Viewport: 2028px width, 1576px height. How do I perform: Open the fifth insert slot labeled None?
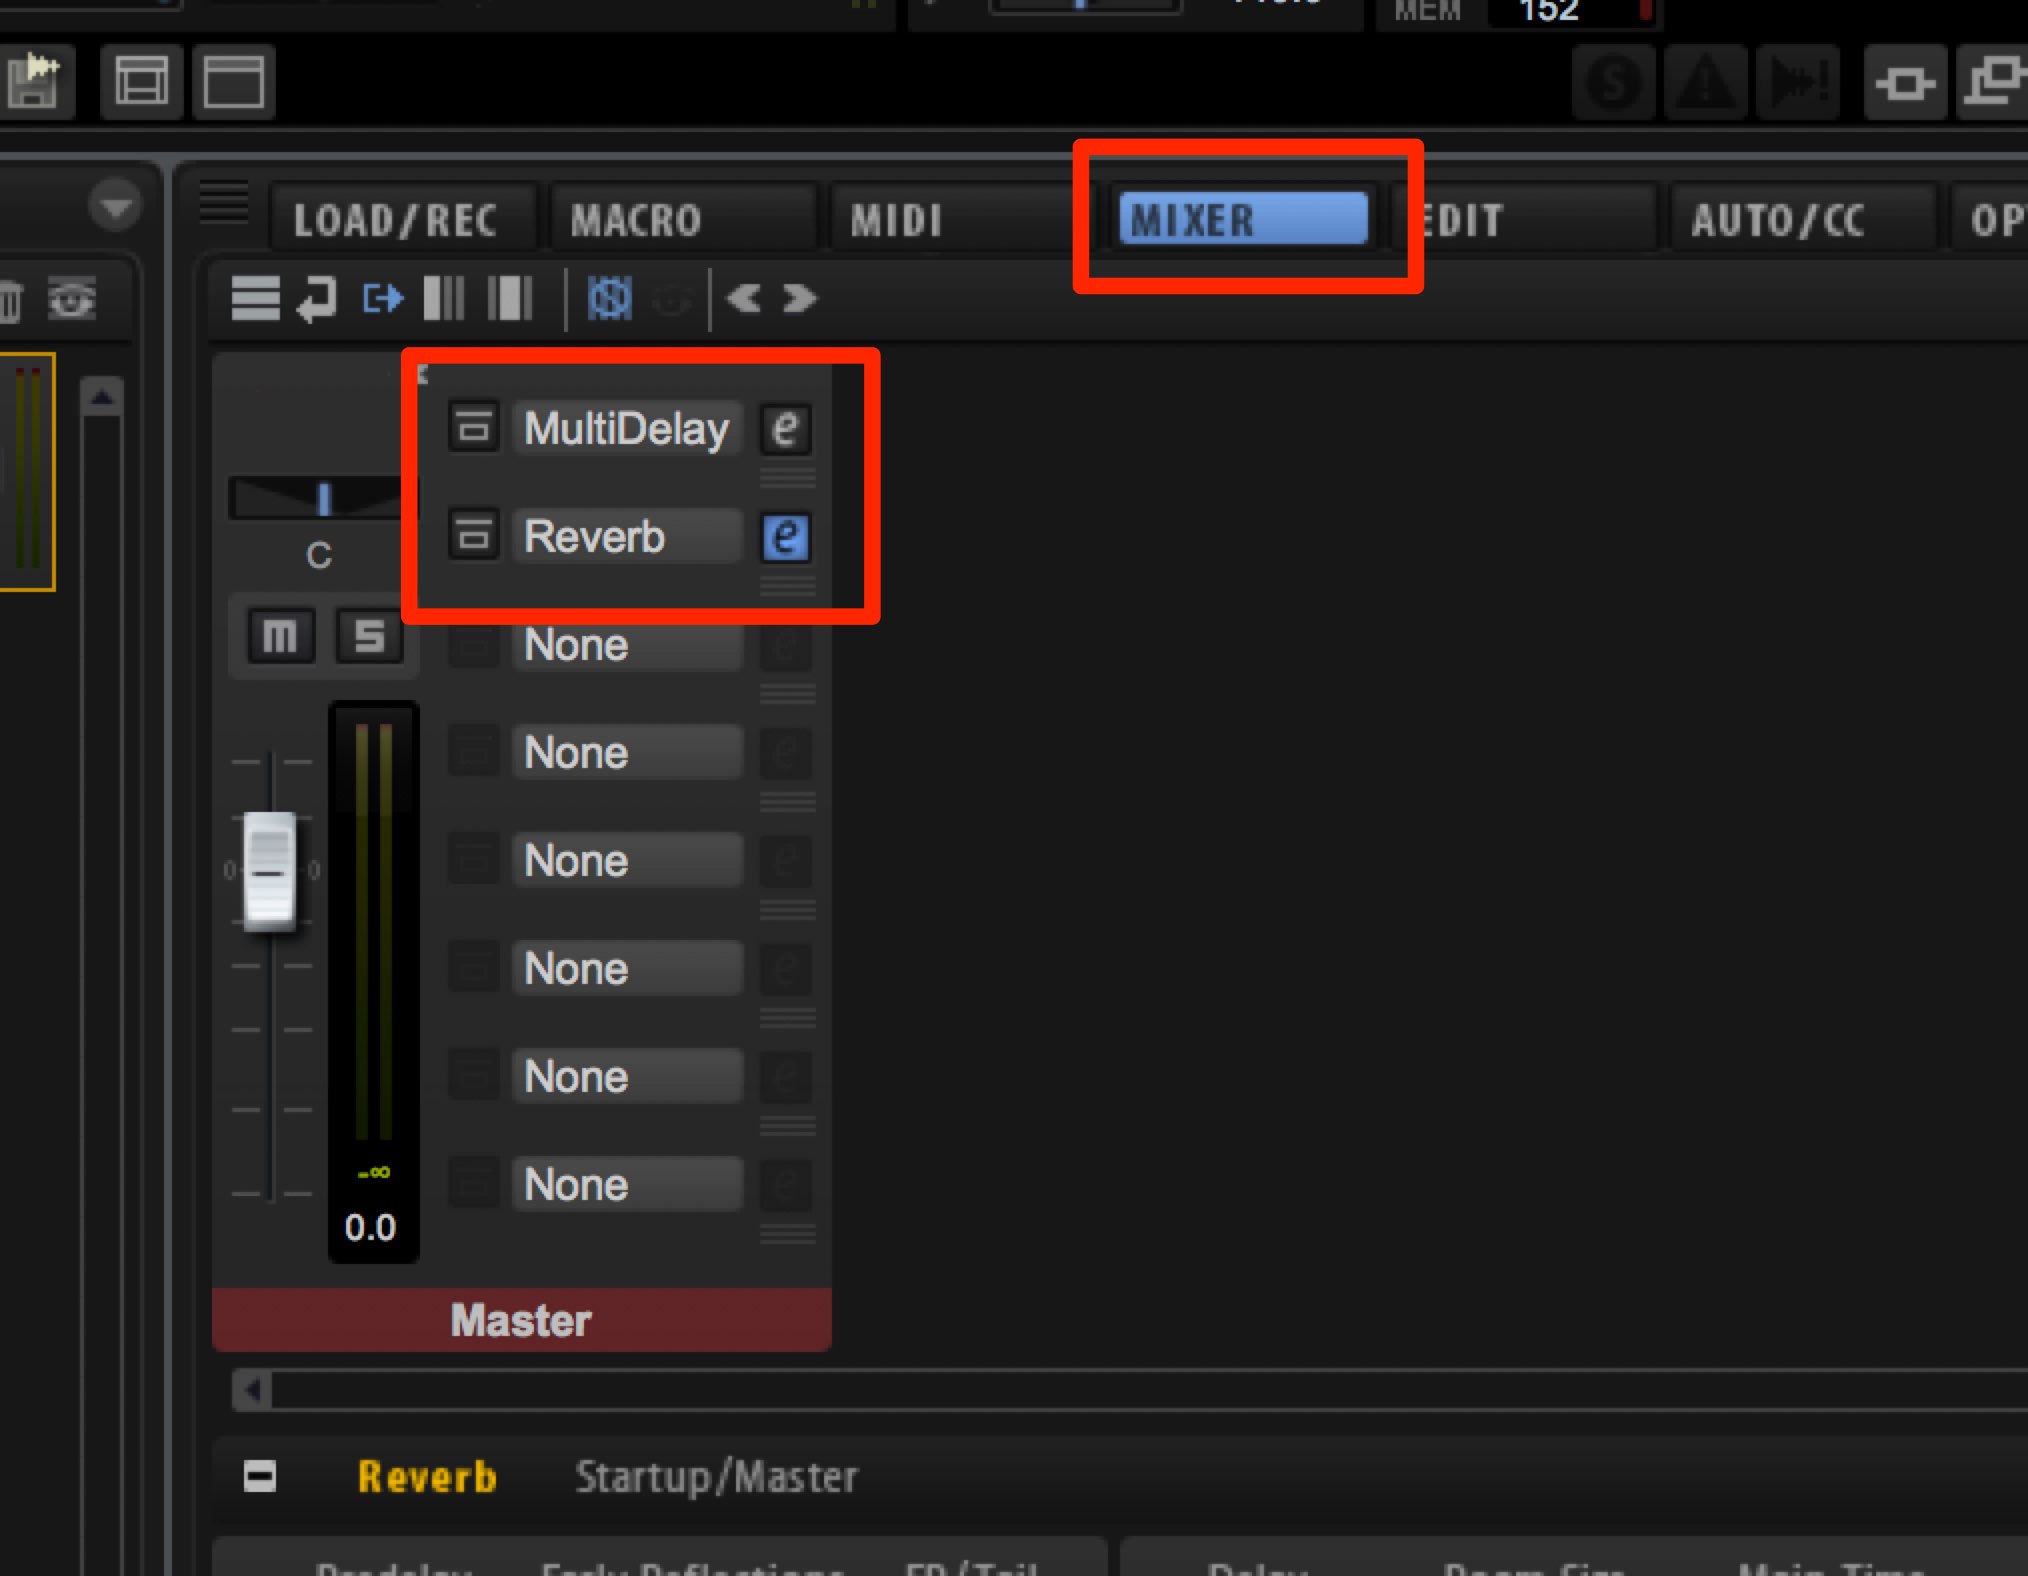(627, 860)
